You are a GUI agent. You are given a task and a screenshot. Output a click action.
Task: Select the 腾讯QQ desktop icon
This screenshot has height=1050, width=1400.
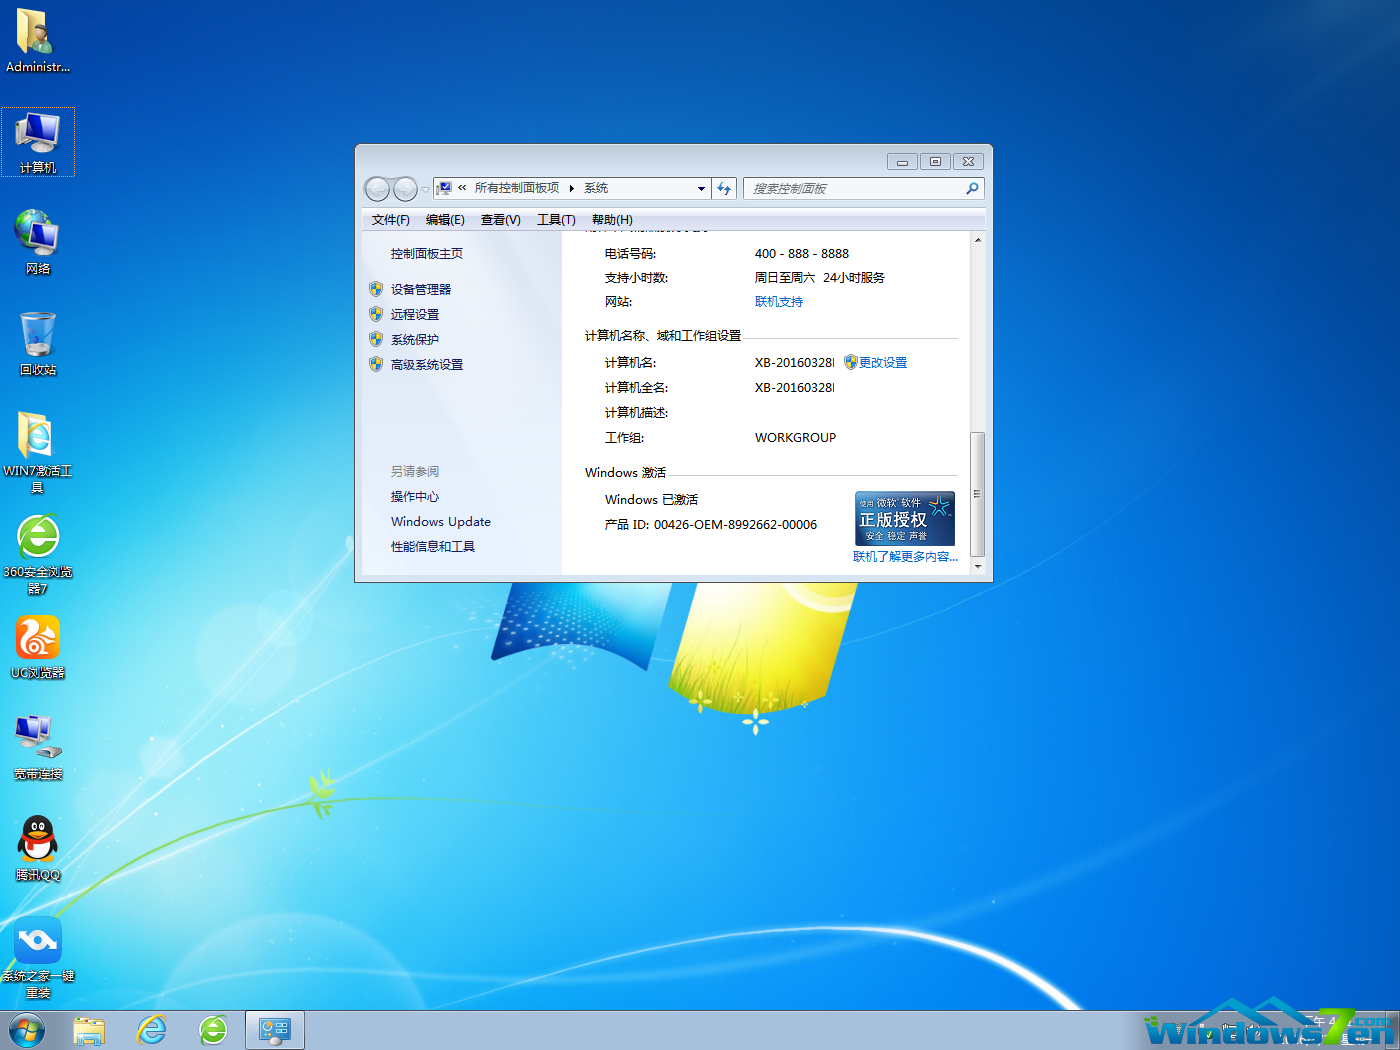[x=38, y=849]
